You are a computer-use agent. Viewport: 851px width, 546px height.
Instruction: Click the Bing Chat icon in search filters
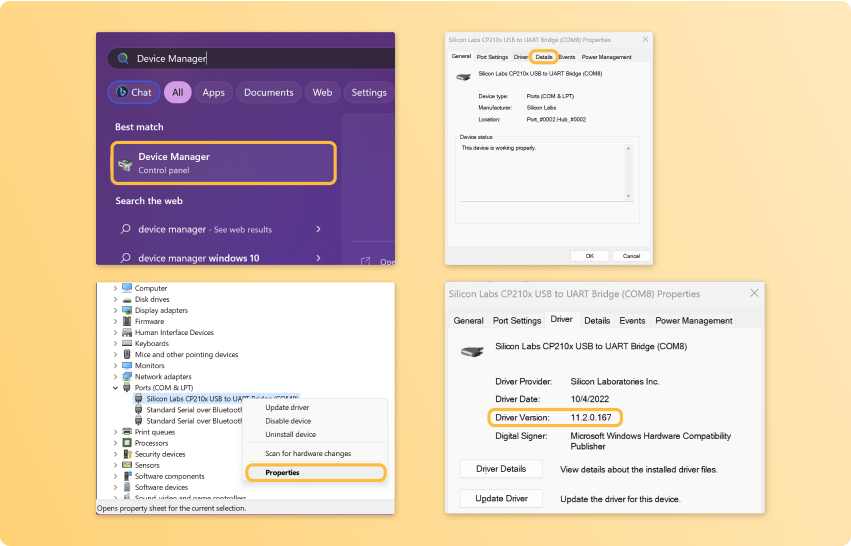(x=123, y=92)
